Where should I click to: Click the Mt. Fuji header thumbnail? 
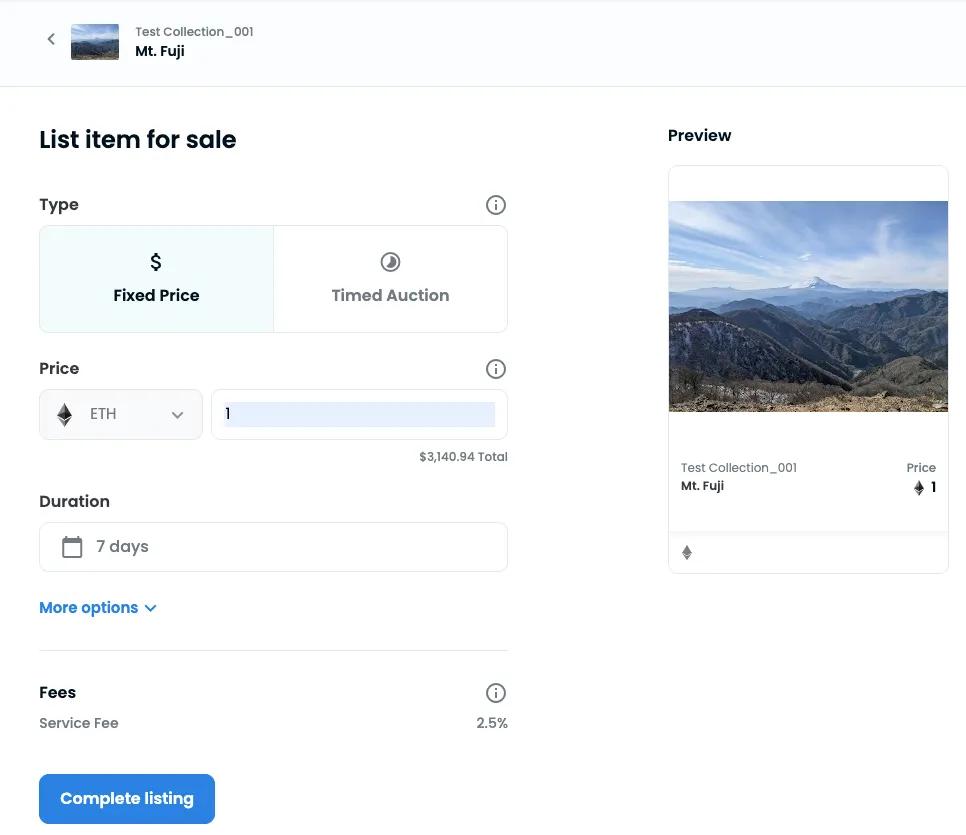(x=95, y=41)
